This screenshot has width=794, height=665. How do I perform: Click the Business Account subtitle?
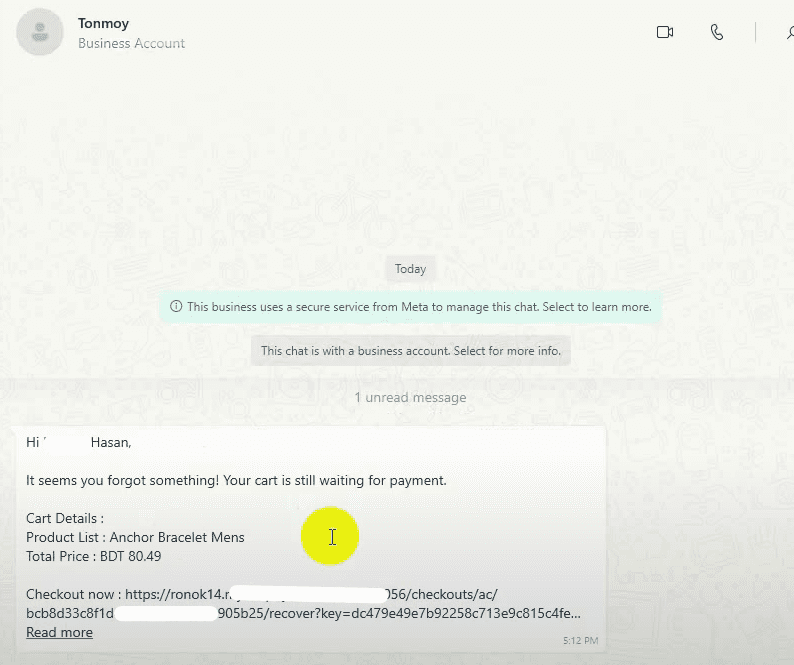click(131, 44)
